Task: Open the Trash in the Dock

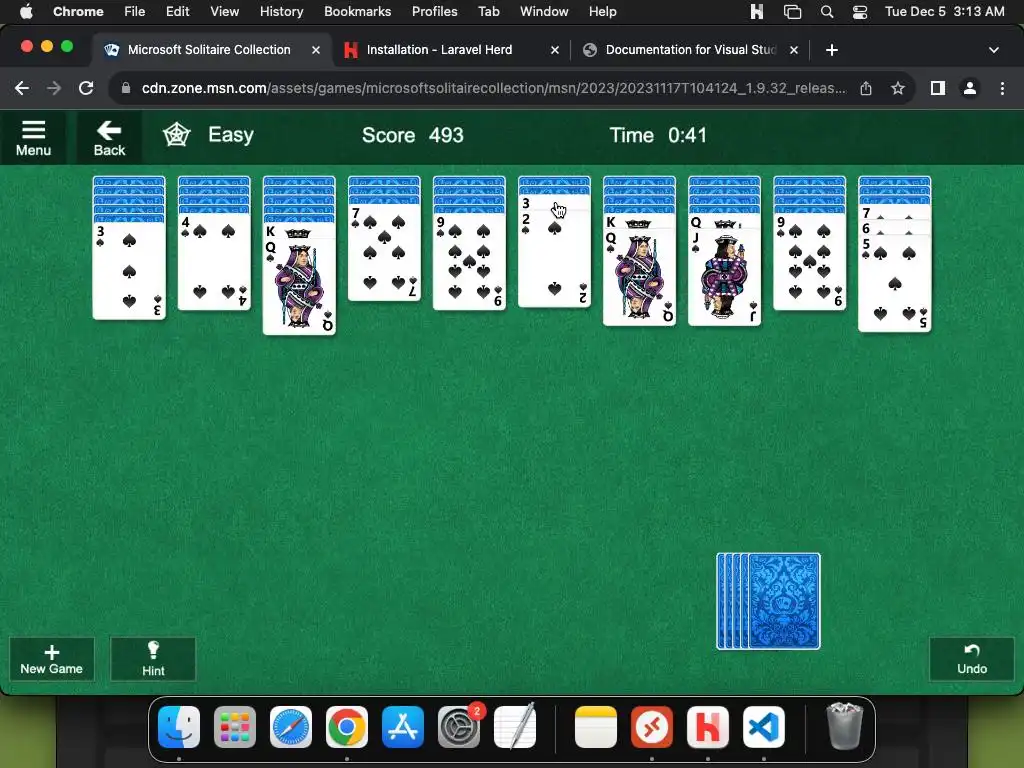Action: point(844,727)
